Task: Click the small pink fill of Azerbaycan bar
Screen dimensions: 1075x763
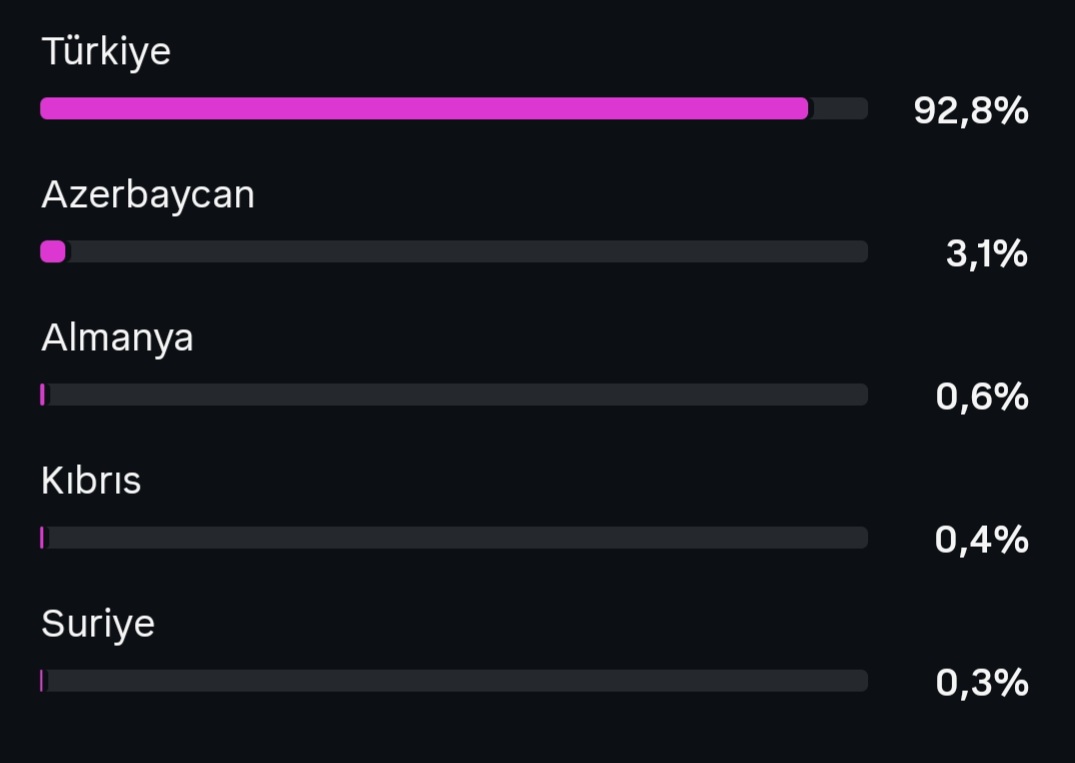Action: pyautogui.click(x=53, y=252)
